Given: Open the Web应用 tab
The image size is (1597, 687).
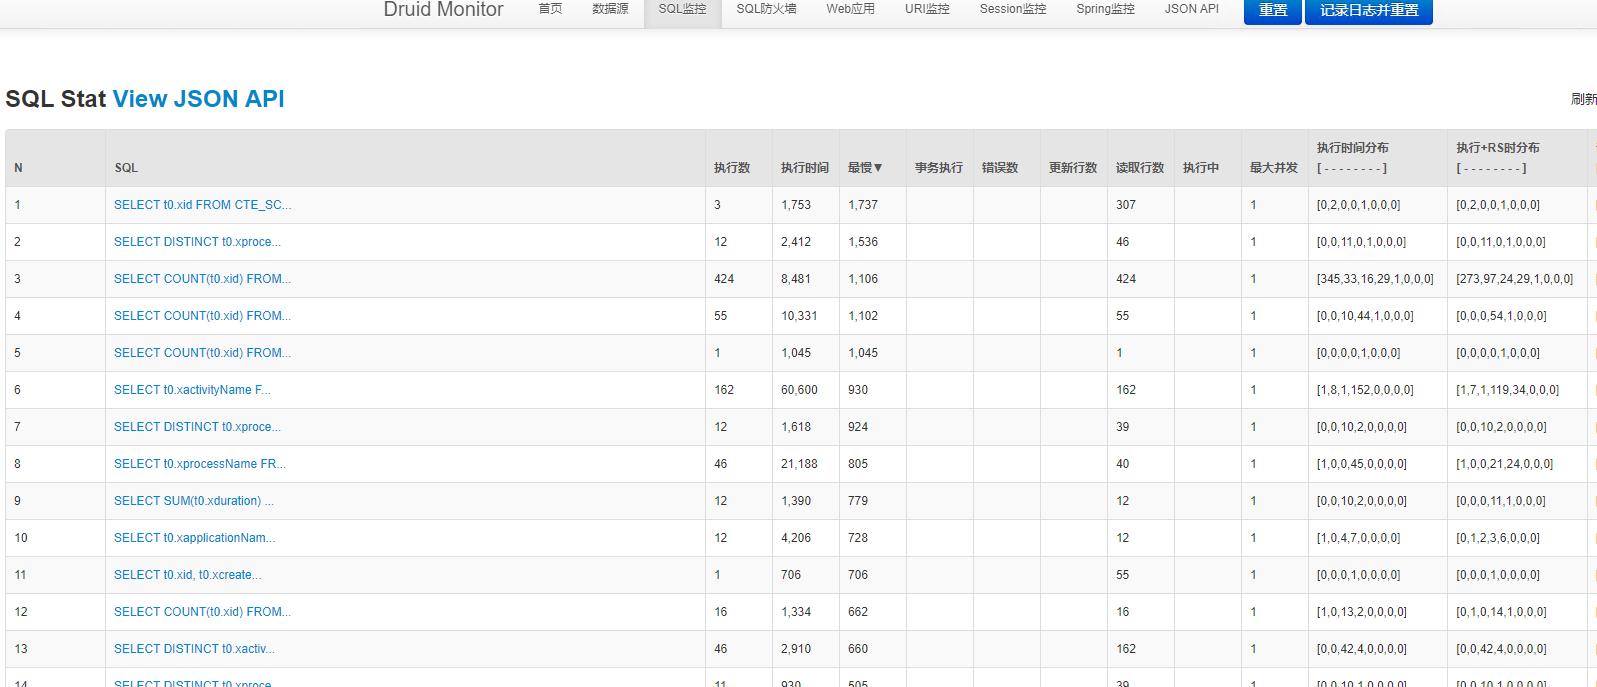Looking at the screenshot, I should click(x=850, y=9).
